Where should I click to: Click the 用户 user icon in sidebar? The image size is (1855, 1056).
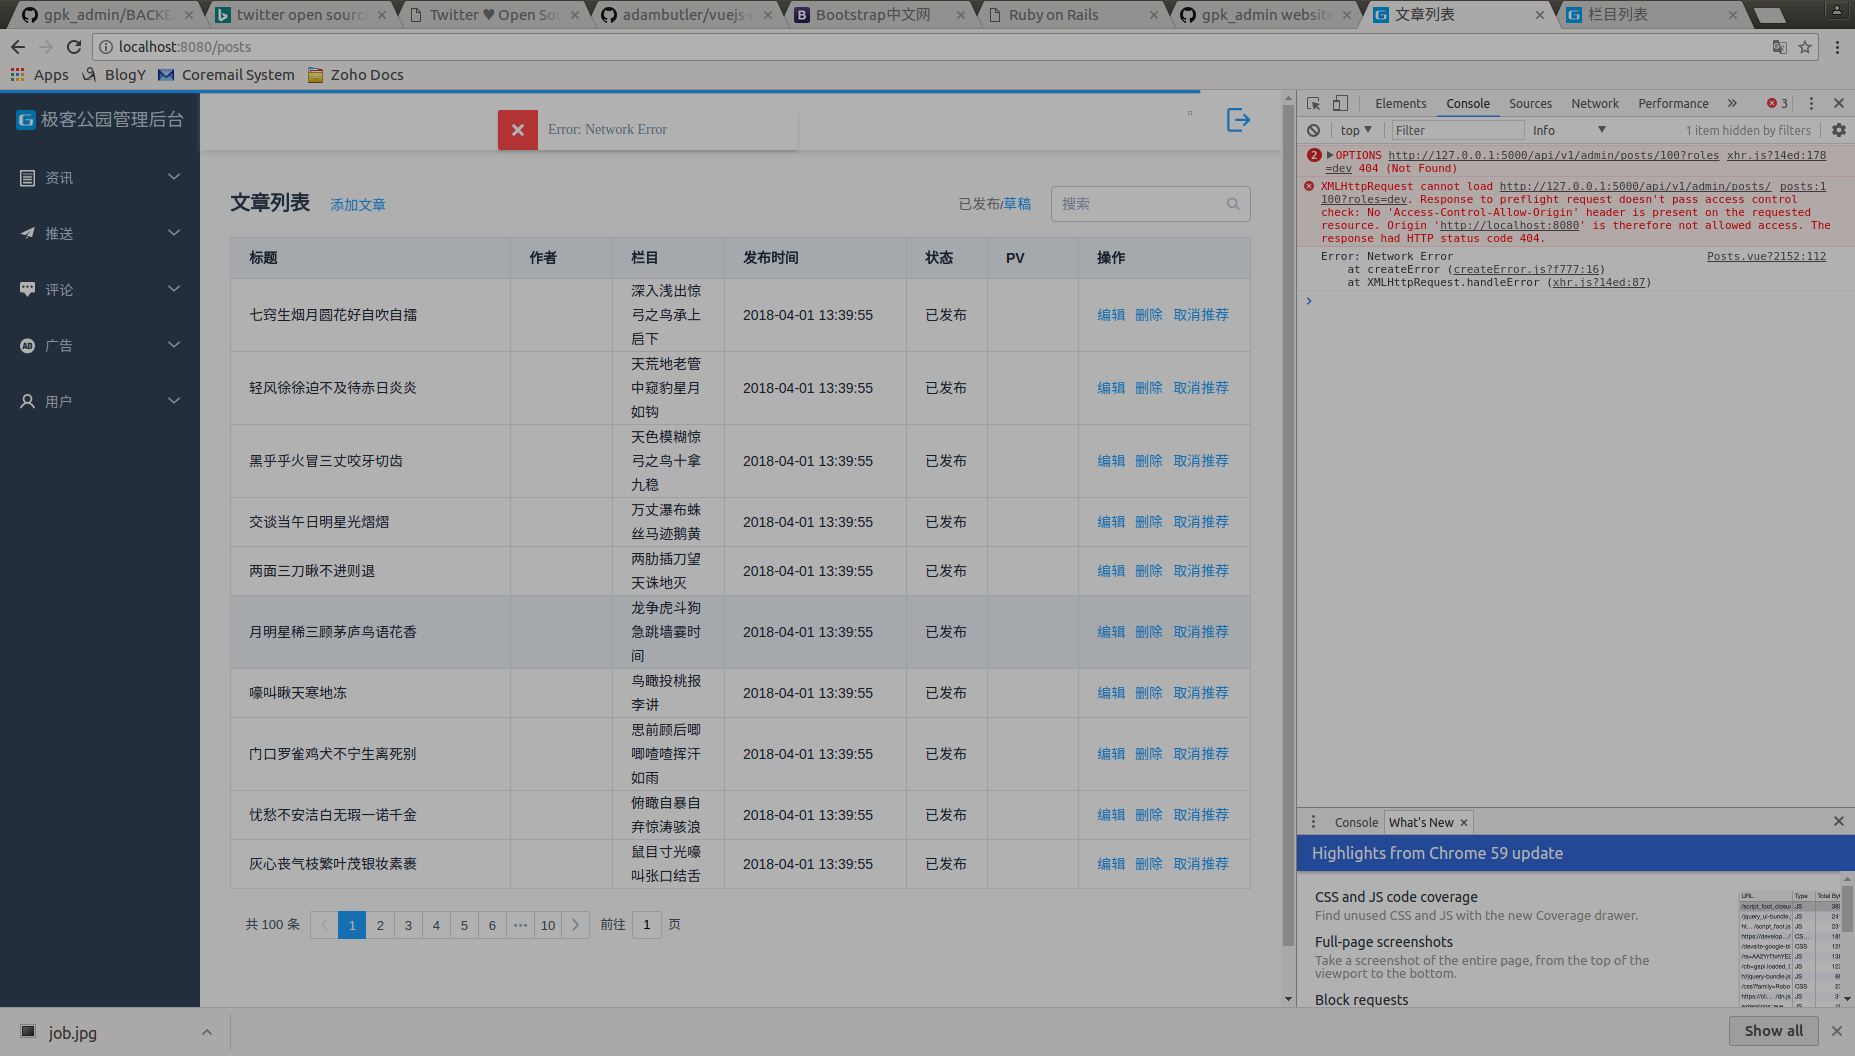[x=27, y=401]
